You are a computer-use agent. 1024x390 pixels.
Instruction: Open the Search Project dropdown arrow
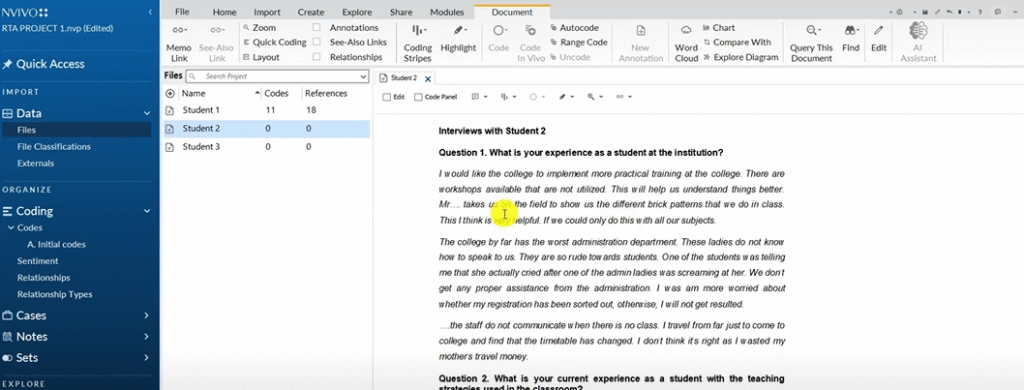pos(364,76)
